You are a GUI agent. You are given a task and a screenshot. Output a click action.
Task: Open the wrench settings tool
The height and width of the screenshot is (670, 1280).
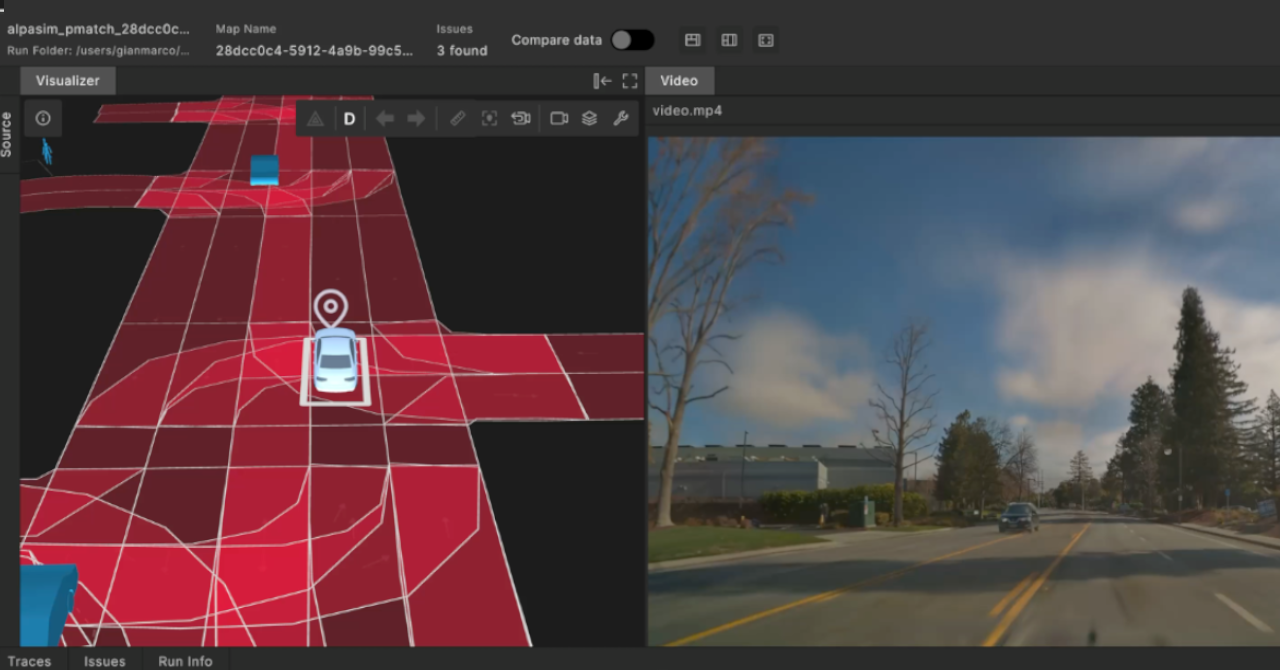[x=620, y=119]
